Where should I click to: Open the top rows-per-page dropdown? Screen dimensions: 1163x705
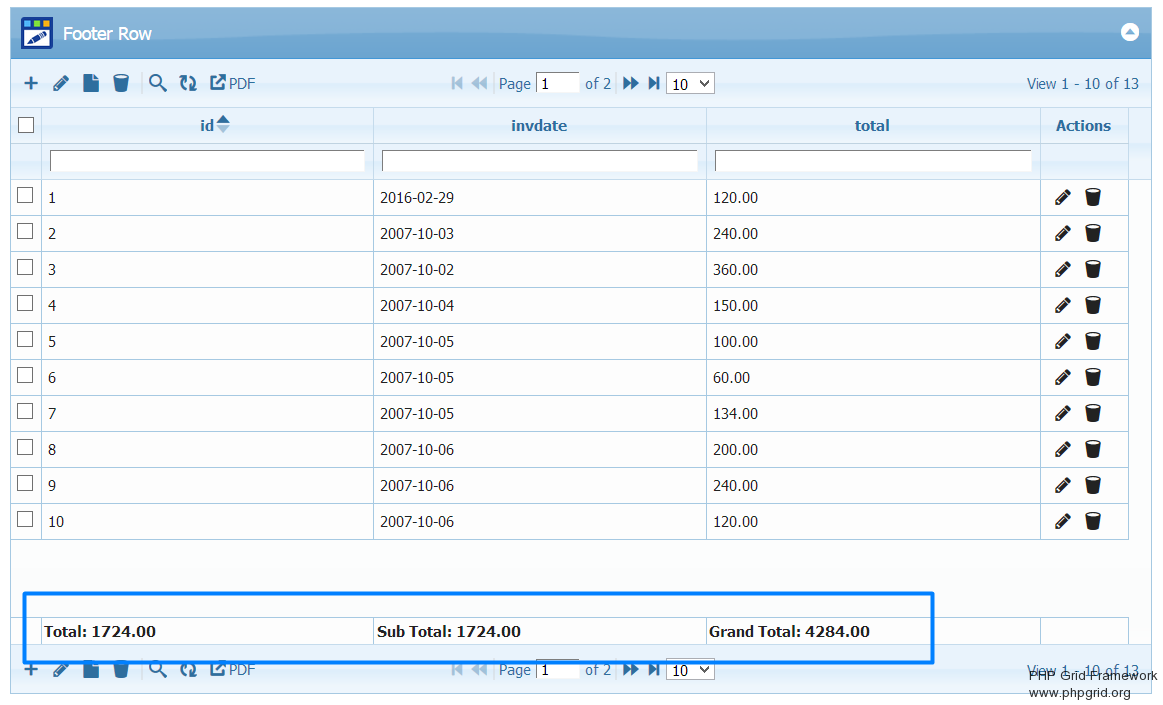[x=690, y=83]
